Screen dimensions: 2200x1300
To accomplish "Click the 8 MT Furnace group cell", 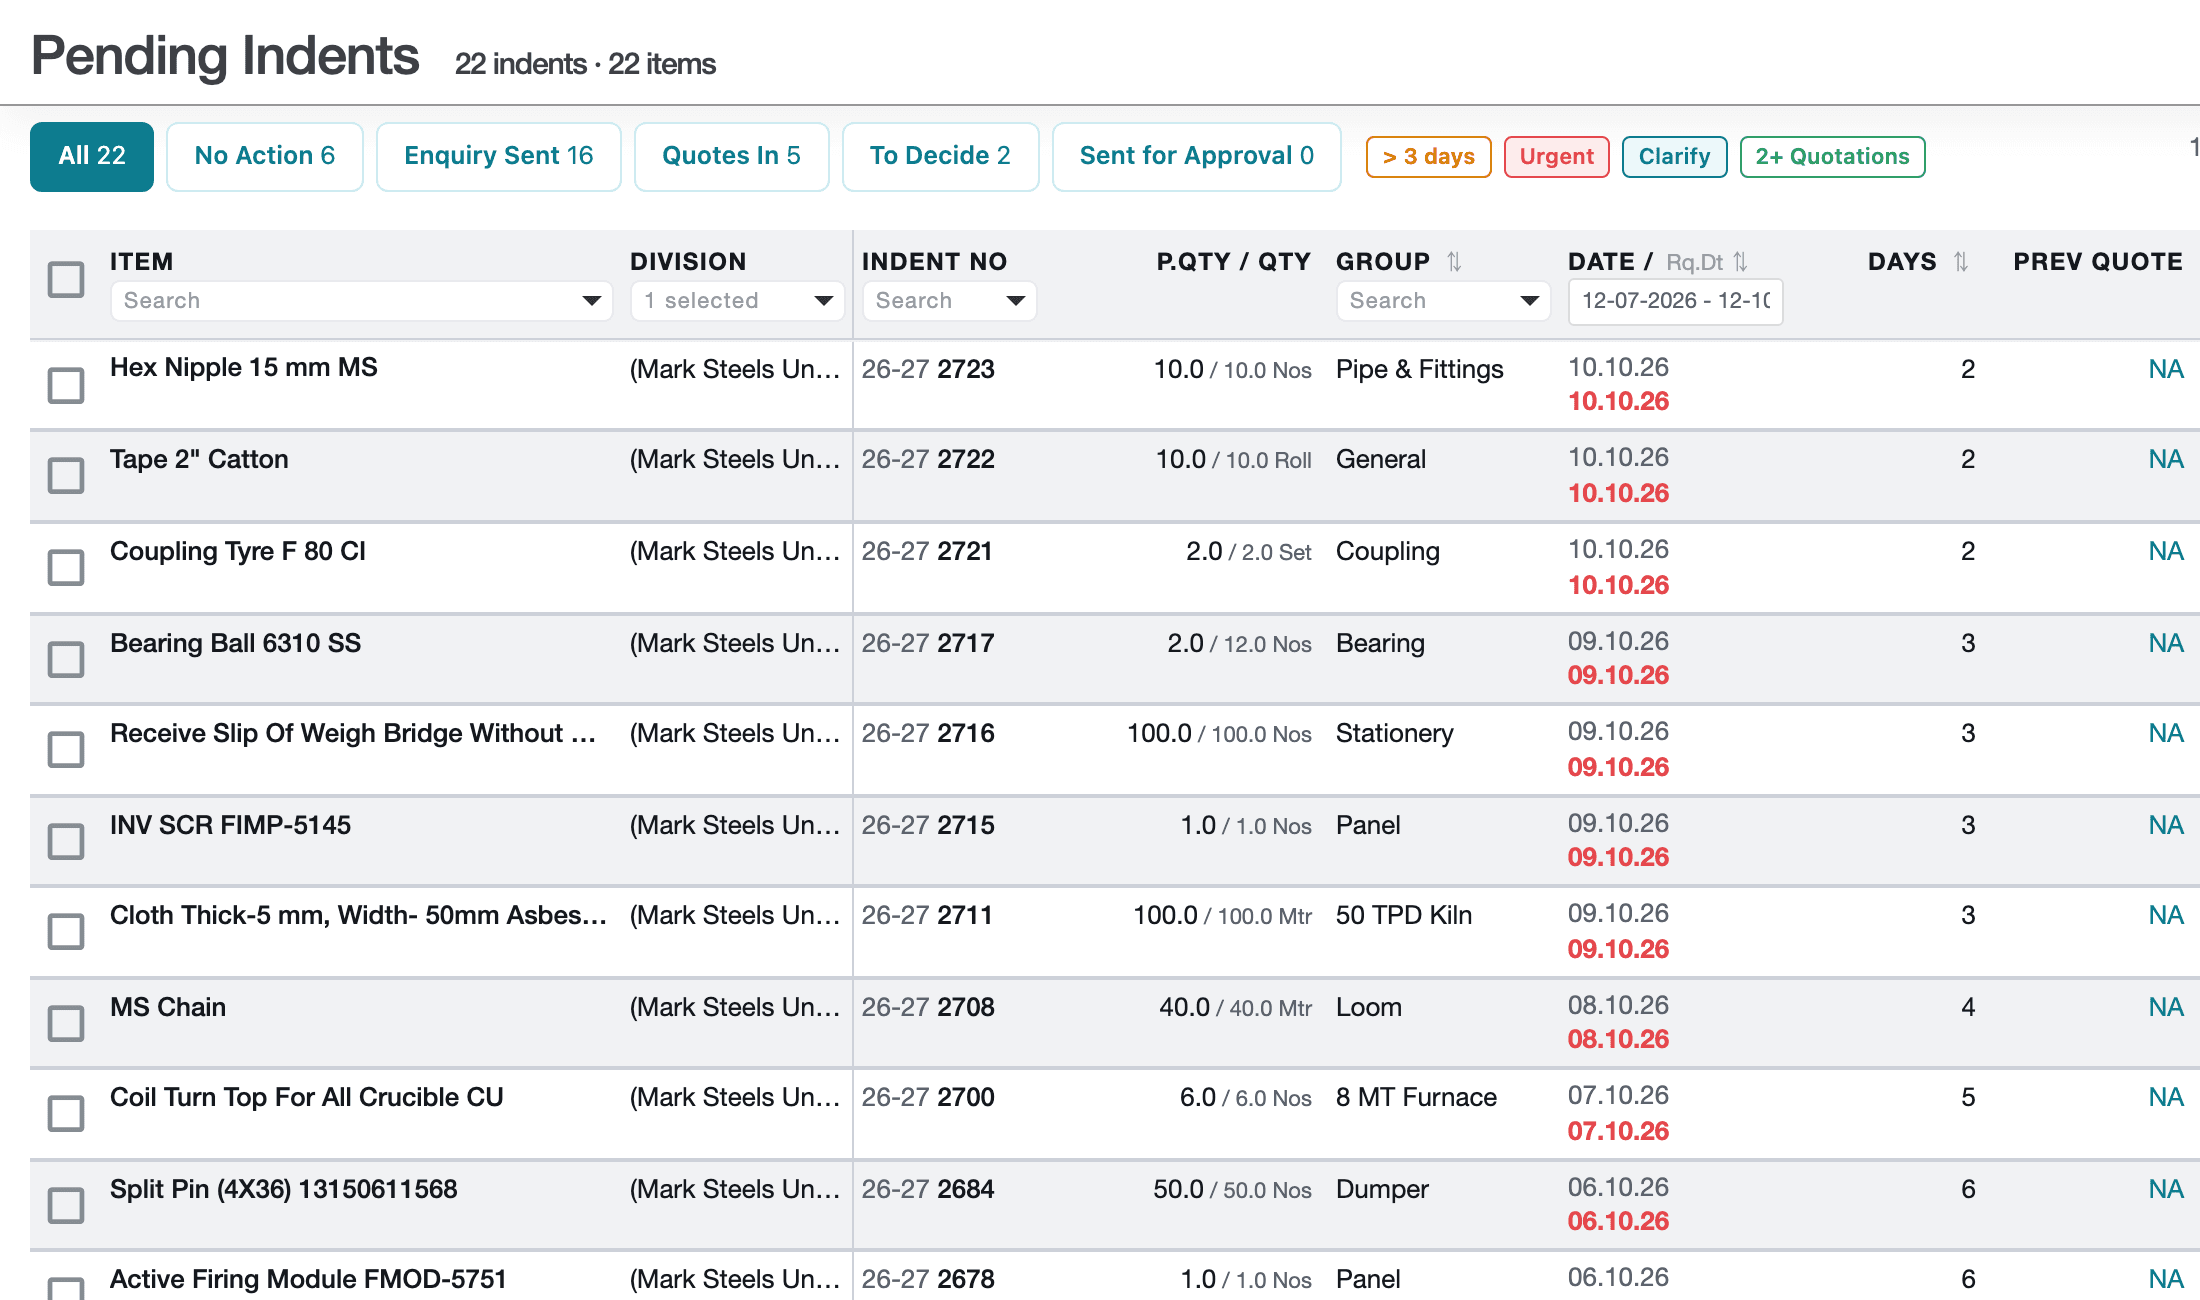I will pyautogui.click(x=1416, y=1097).
